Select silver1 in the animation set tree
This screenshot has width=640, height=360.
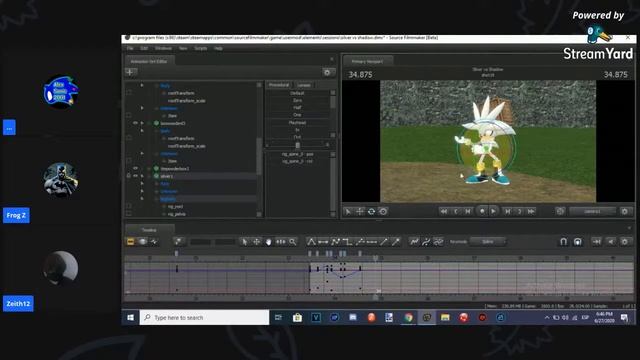click(167, 176)
